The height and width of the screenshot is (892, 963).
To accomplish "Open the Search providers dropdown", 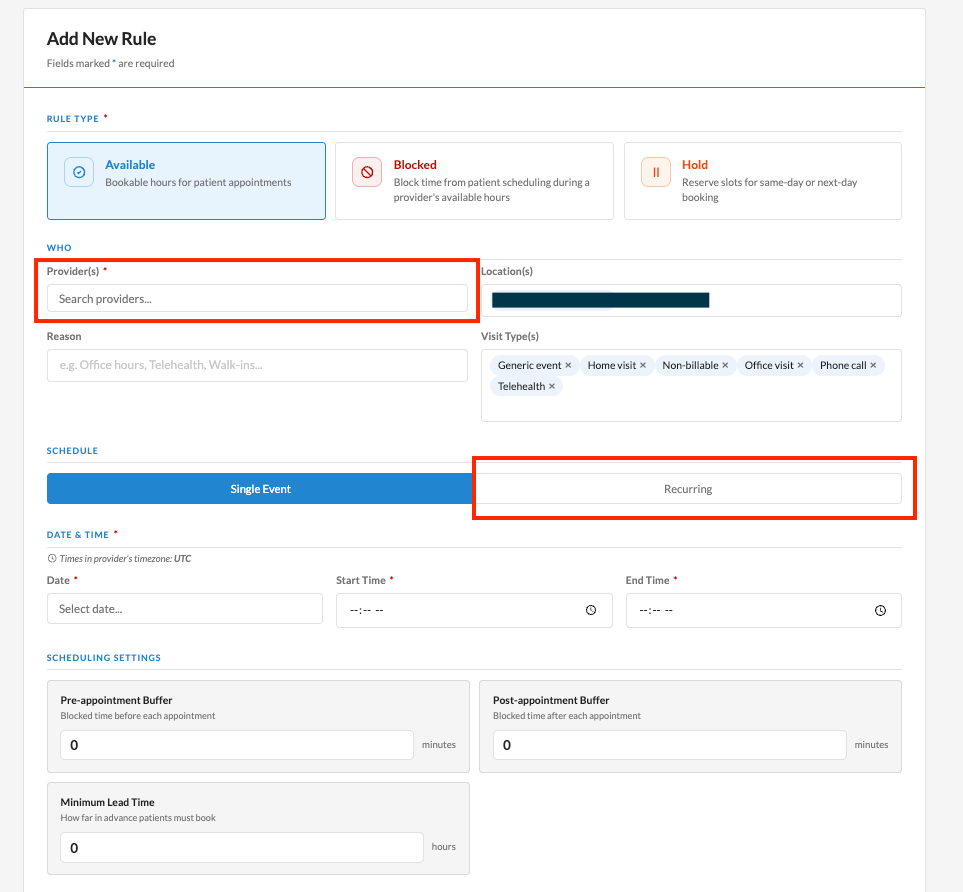I will coord(257,299).
